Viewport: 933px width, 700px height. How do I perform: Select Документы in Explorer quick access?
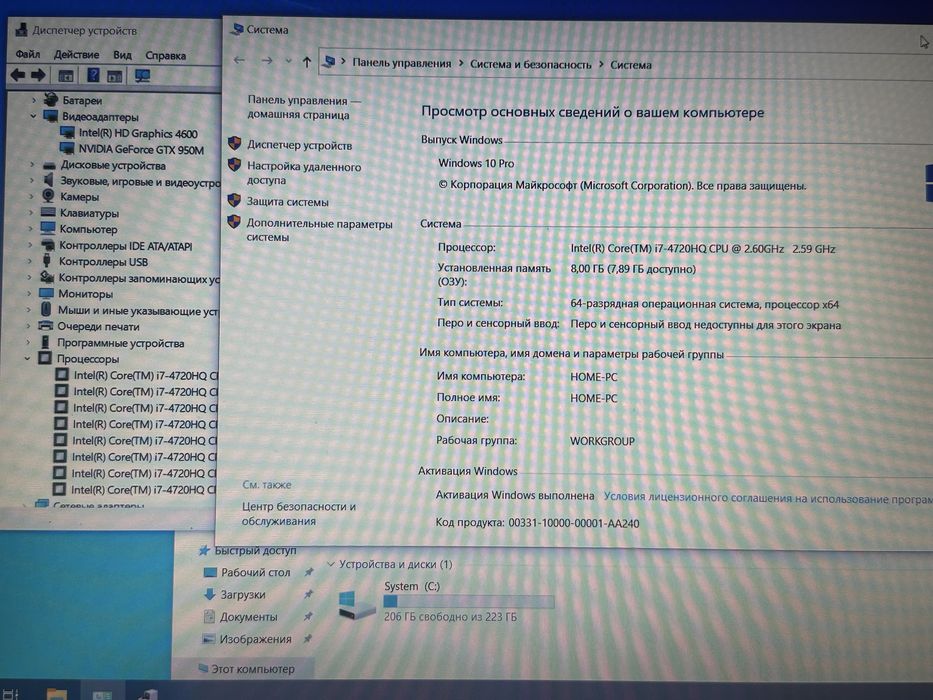(x=248, y=617)
